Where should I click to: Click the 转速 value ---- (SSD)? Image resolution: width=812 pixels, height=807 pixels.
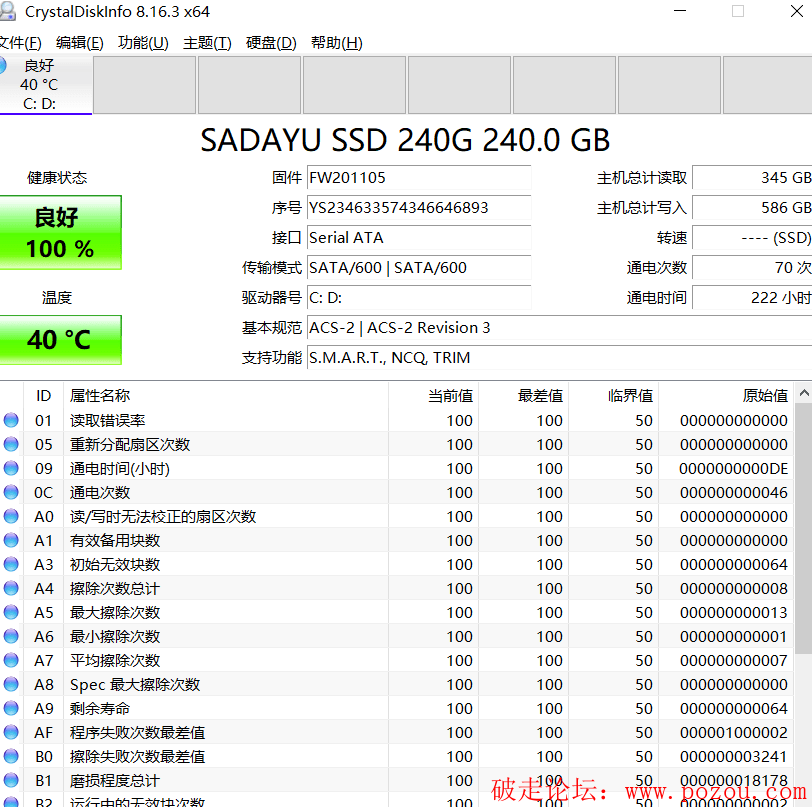pyautogui.click(x=752, y=238)
